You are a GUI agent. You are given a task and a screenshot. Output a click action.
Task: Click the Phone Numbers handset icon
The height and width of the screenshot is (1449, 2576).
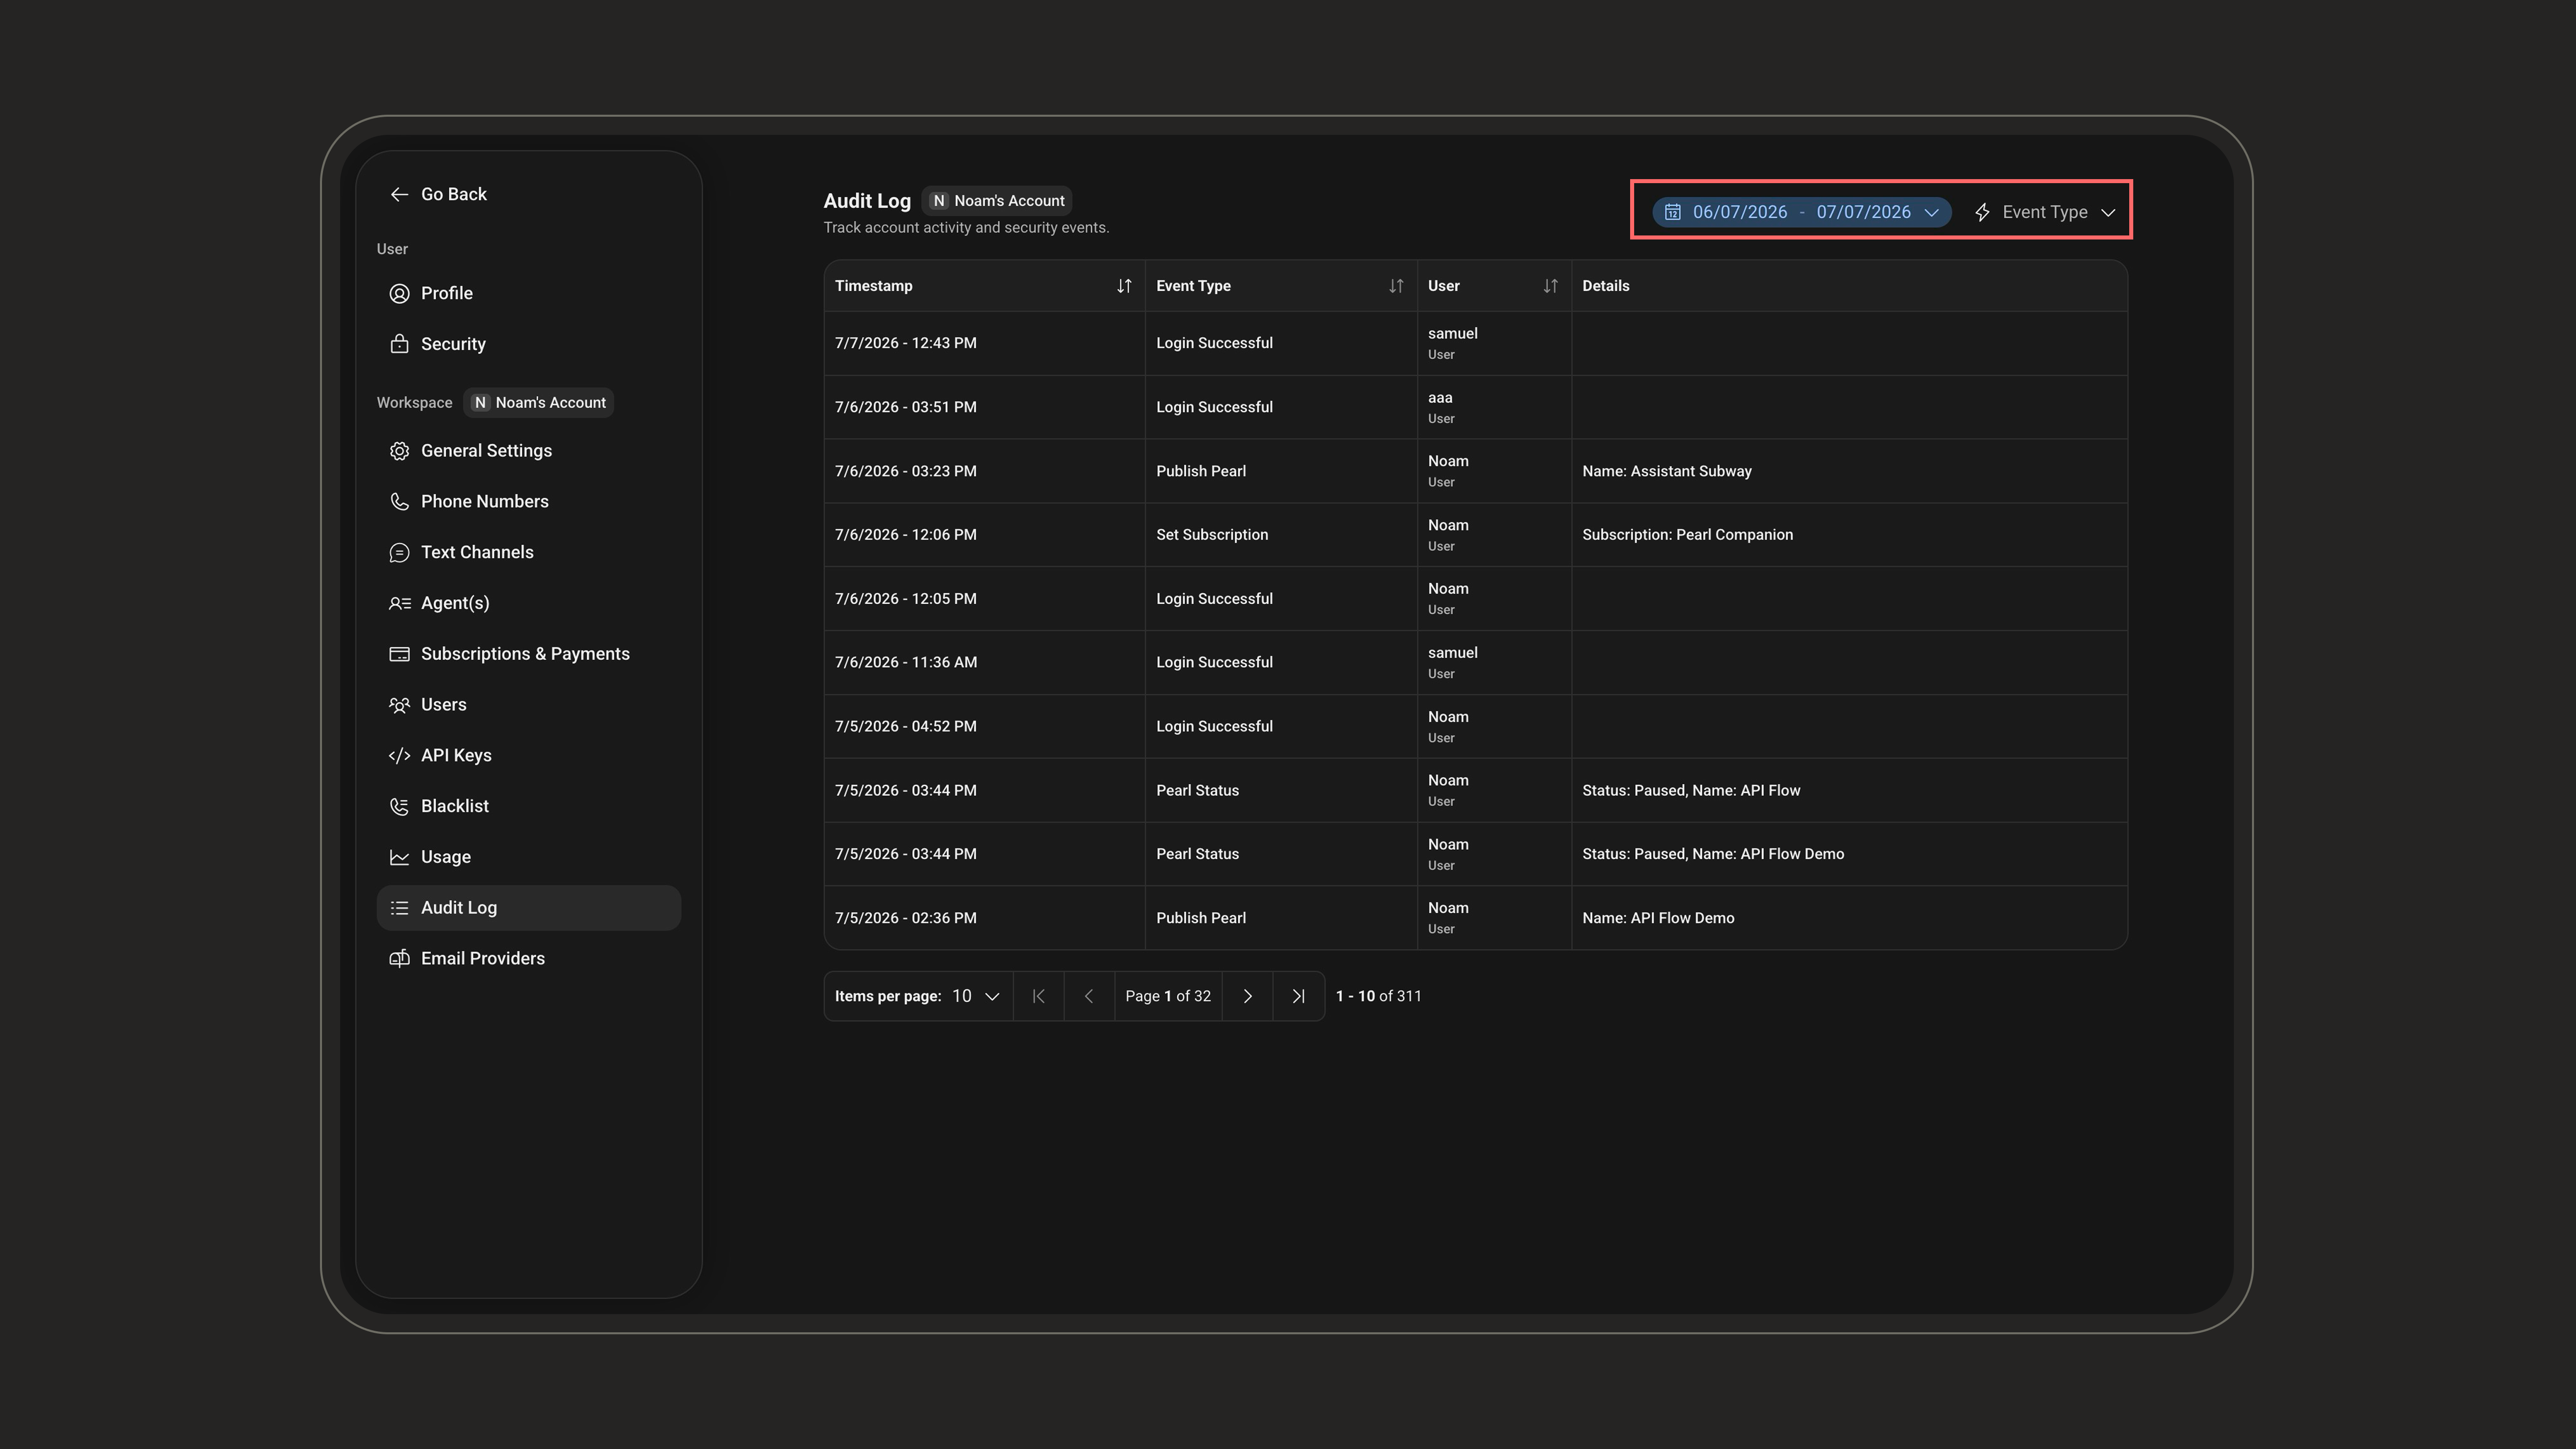tap(399, 502)
